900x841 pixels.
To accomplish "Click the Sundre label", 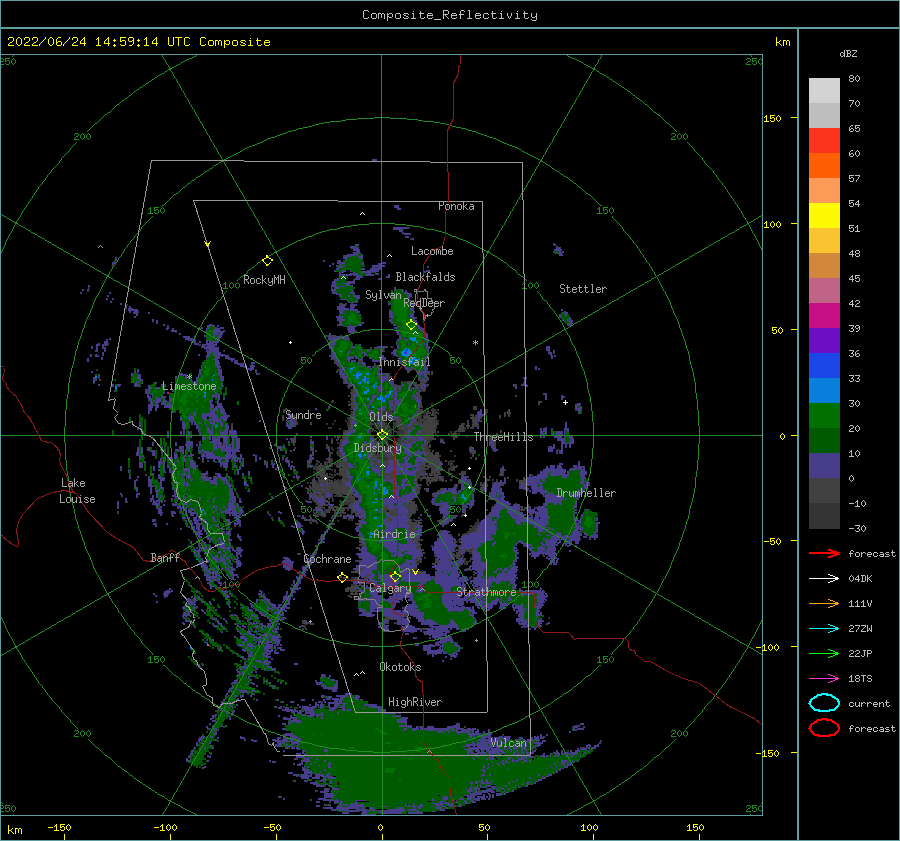I will (x=303, y=414).
